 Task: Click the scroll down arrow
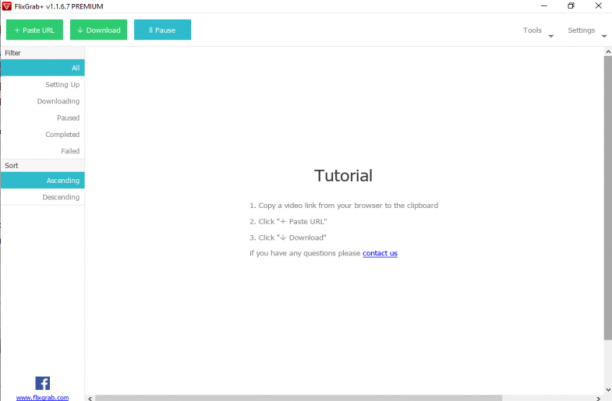tap(608, 390)
